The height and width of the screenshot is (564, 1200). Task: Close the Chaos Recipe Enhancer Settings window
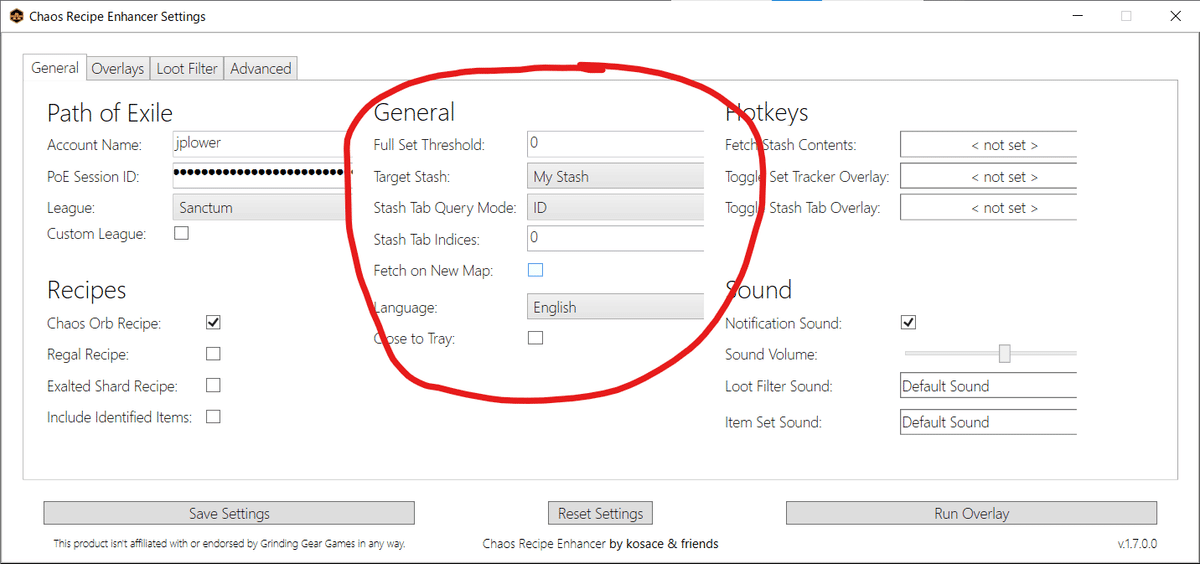tap(1173, 16)
